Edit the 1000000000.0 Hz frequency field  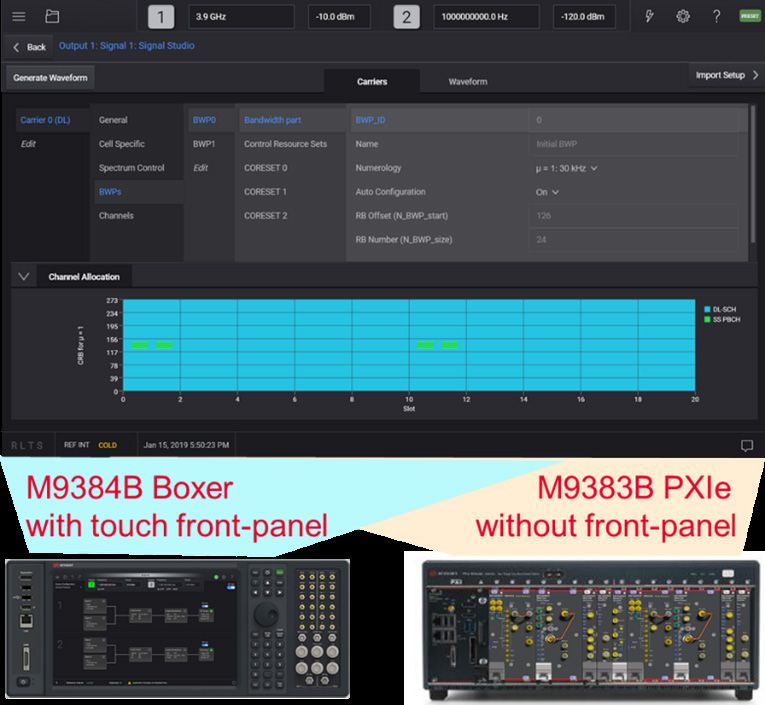click(x=486, y=17)
